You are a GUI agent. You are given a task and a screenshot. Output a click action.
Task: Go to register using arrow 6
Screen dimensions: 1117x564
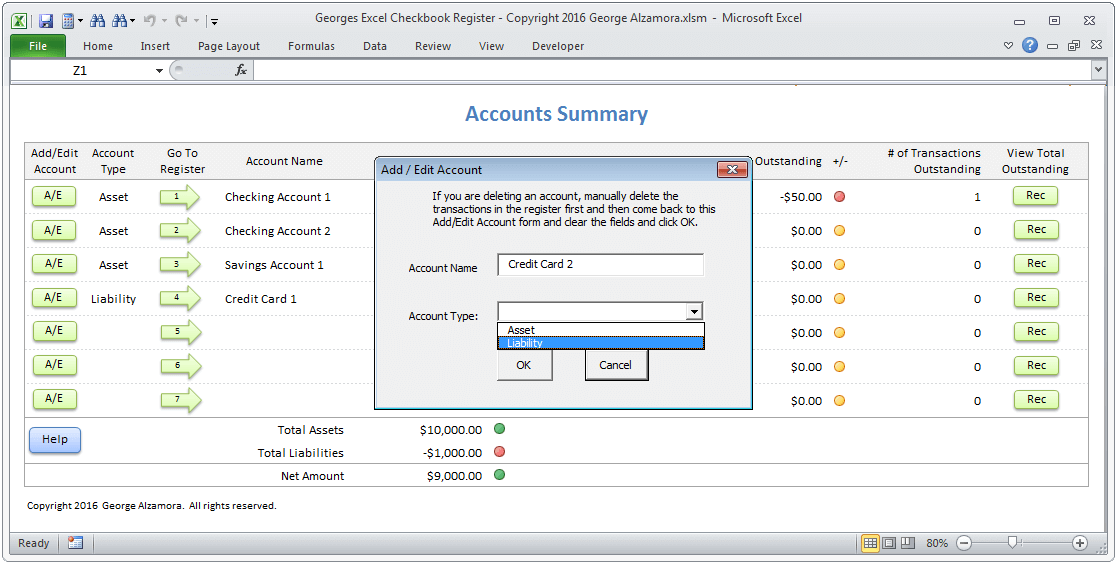[x=180, y=366]
